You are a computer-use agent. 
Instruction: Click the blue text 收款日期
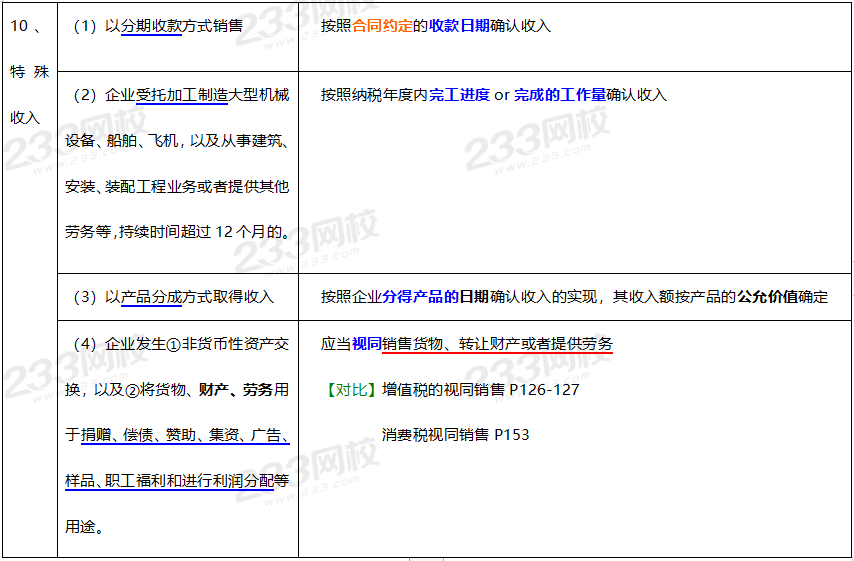(x=459, y=26)
